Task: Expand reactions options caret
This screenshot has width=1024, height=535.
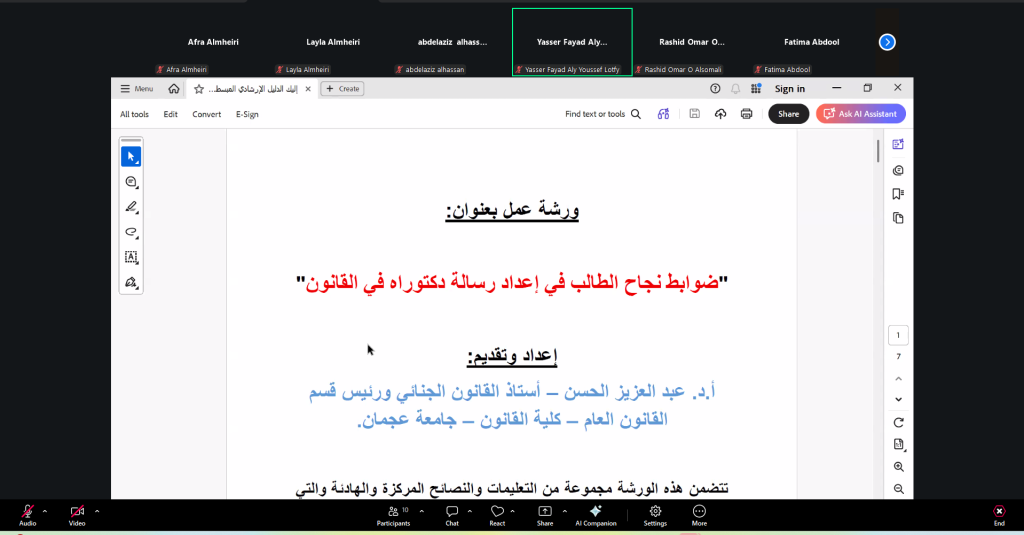Action: (x=513, y=511)
